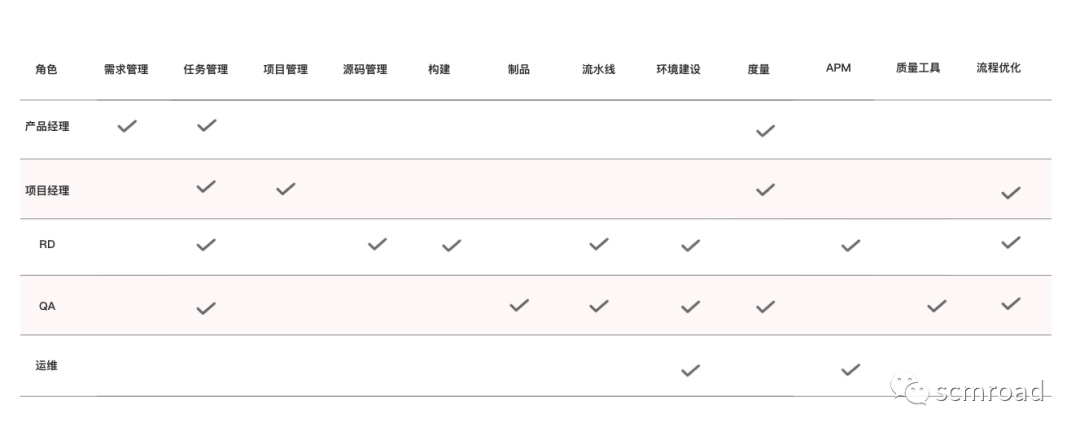1080x436 pixels.
Task: Click the QA row label
Action: click(47, 307)
